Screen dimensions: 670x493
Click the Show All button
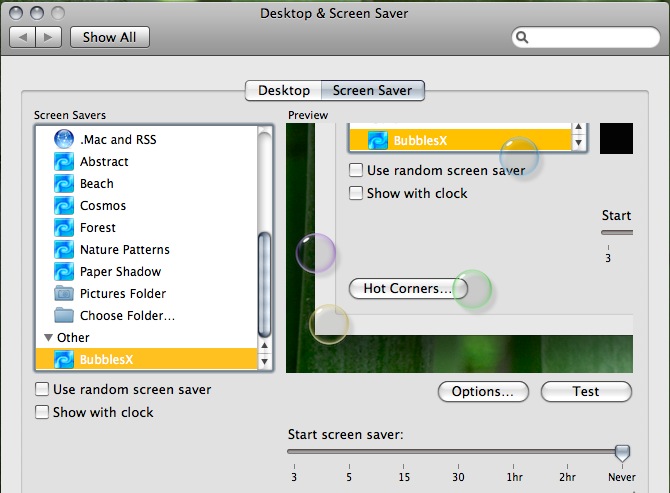(110, 38)
